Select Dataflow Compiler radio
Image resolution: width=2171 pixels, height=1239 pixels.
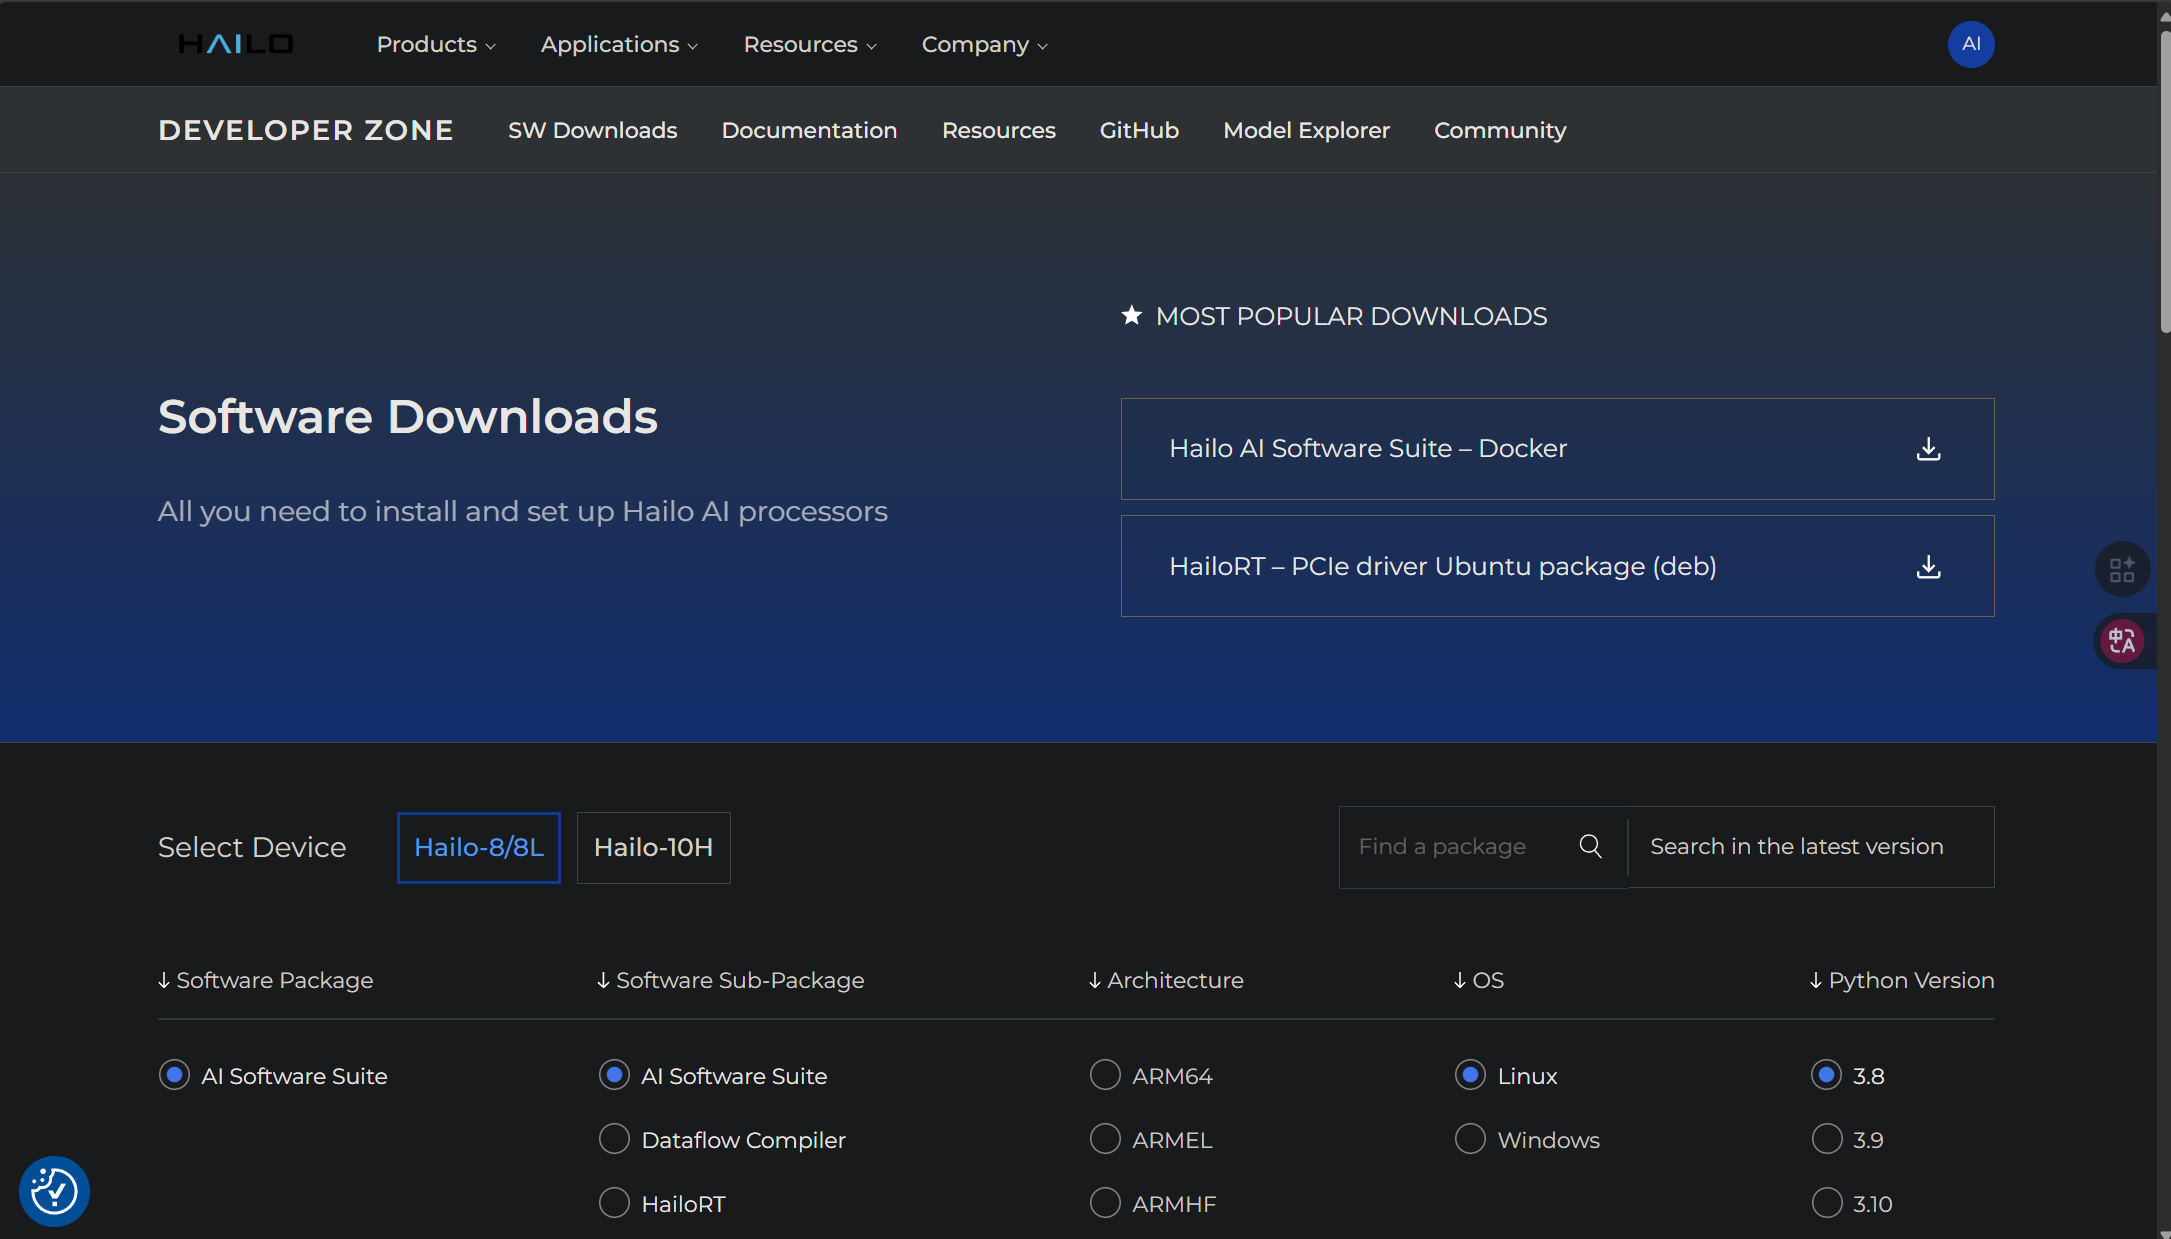(614, 1139)
